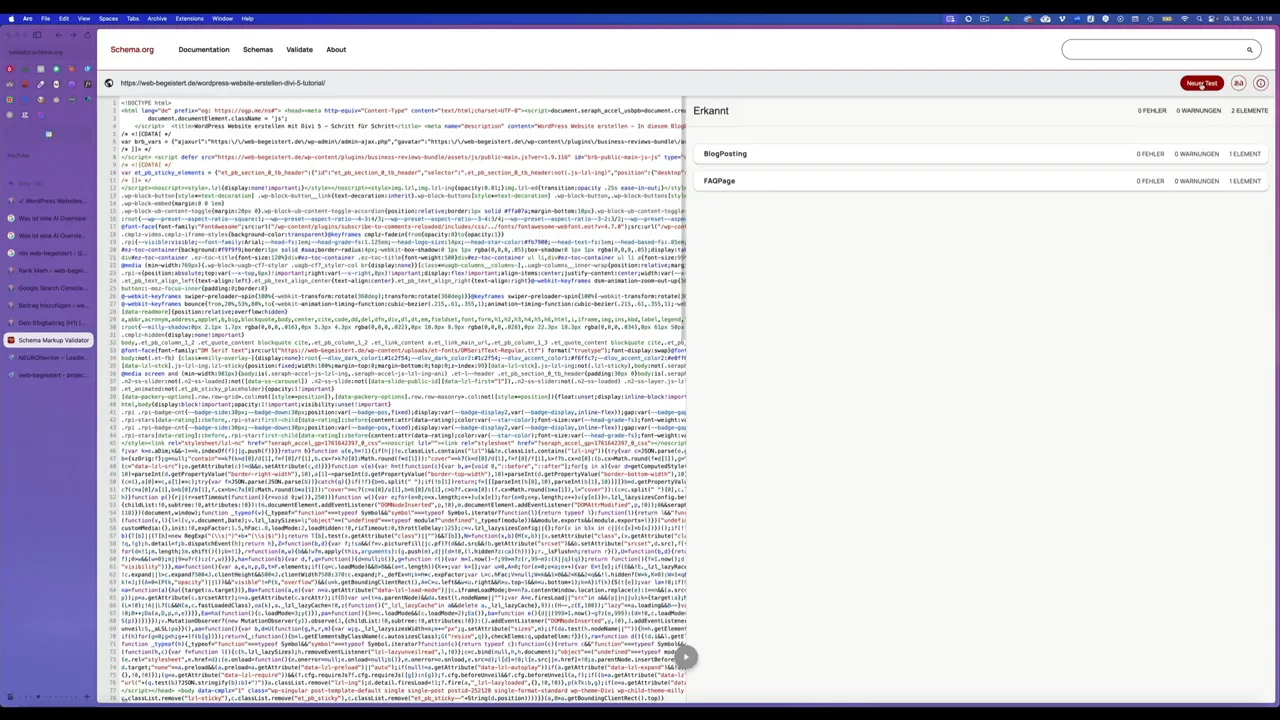Click the language 'aa' icon in the top toolbar
Viewport: 1280px width, 720px height.
coord(1239,83)
